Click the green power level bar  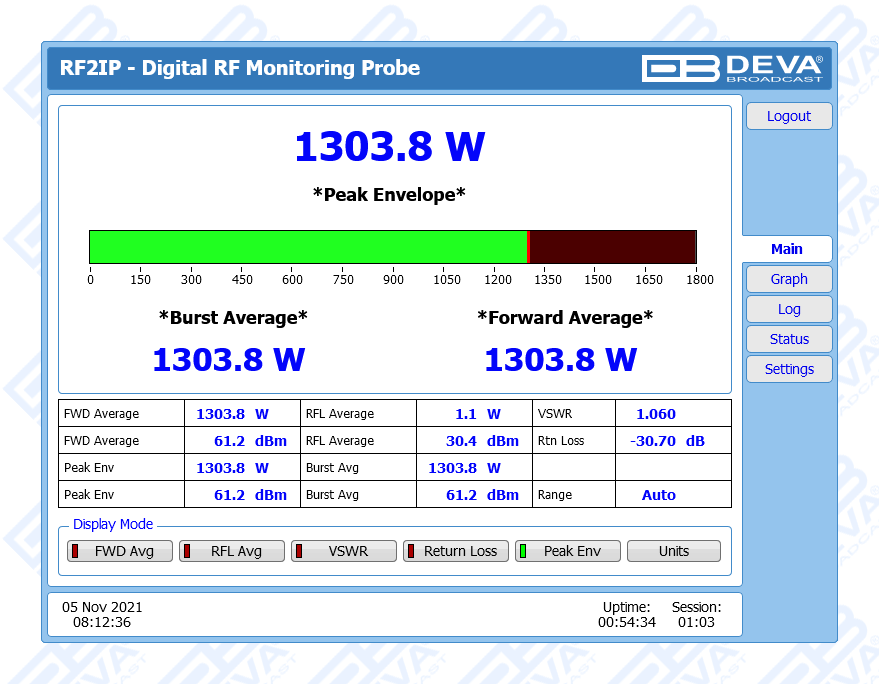click(x=308, y=247)
